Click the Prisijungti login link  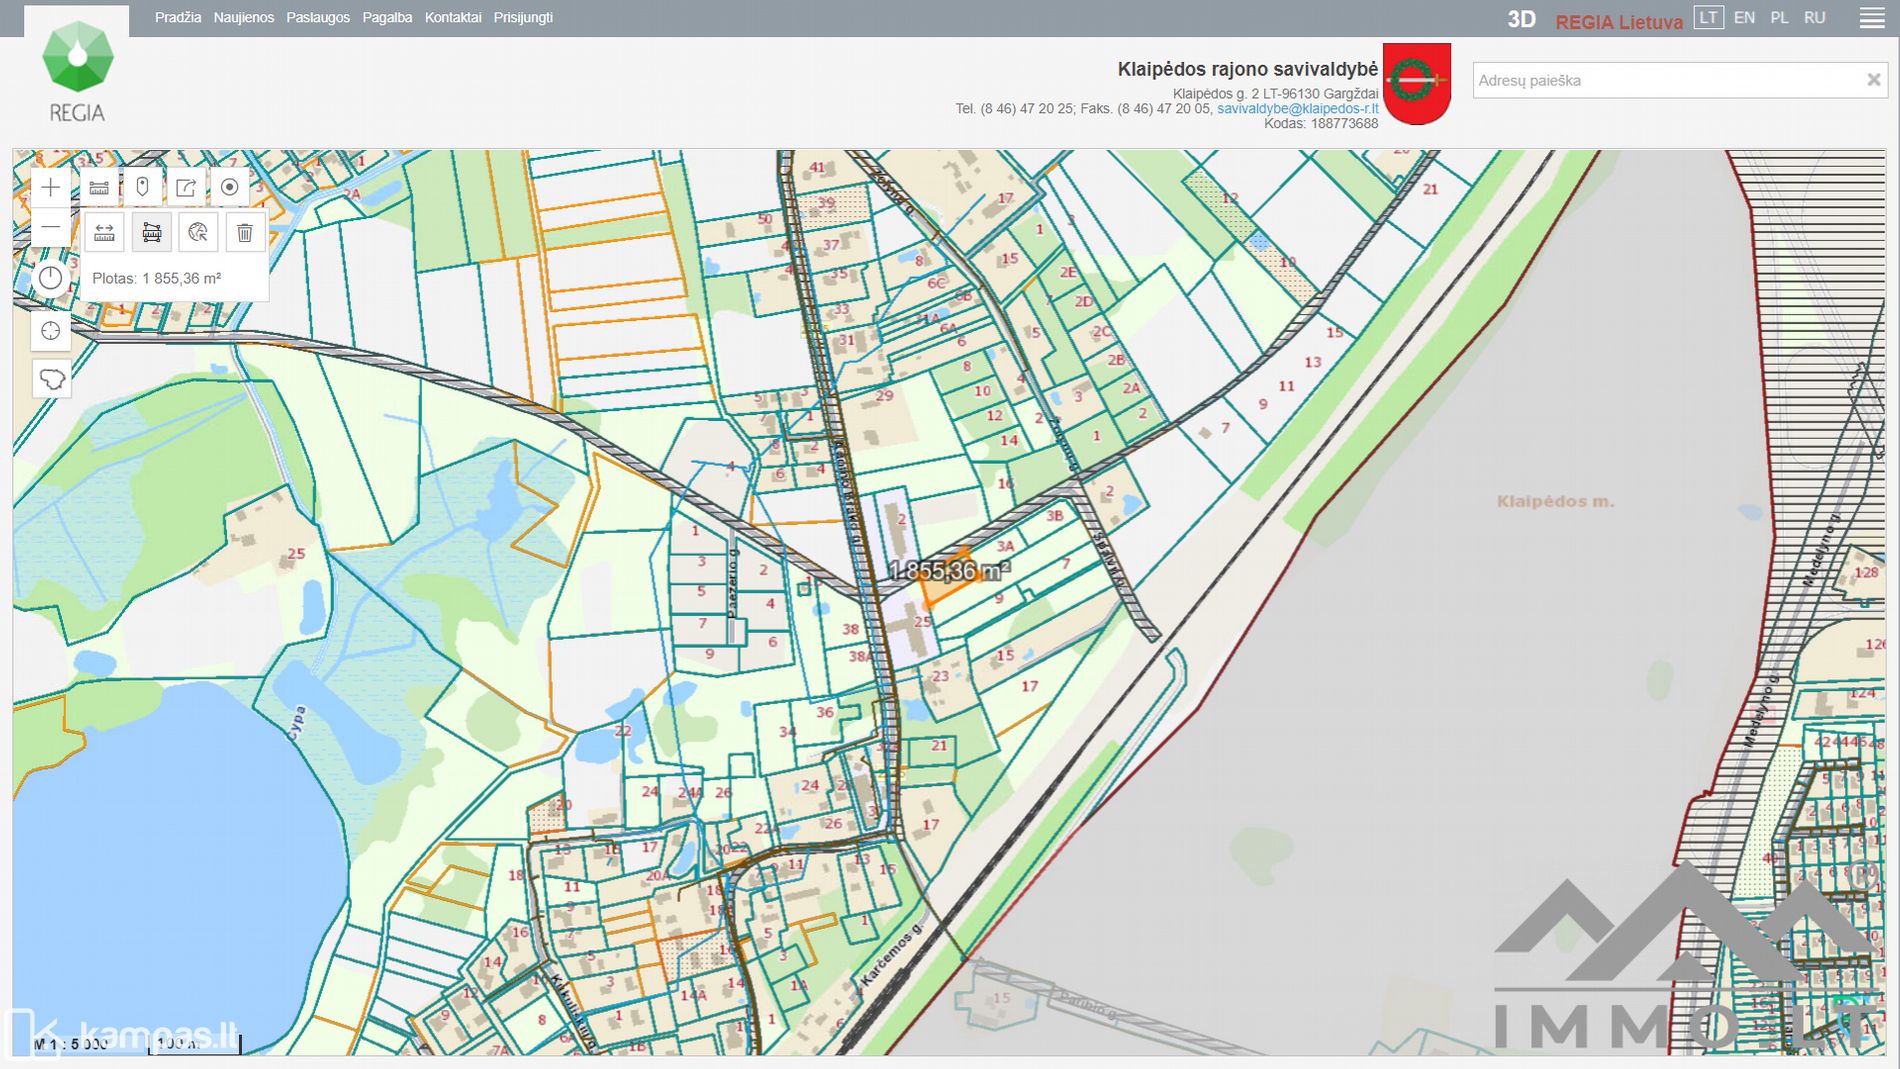click(523, 18)
